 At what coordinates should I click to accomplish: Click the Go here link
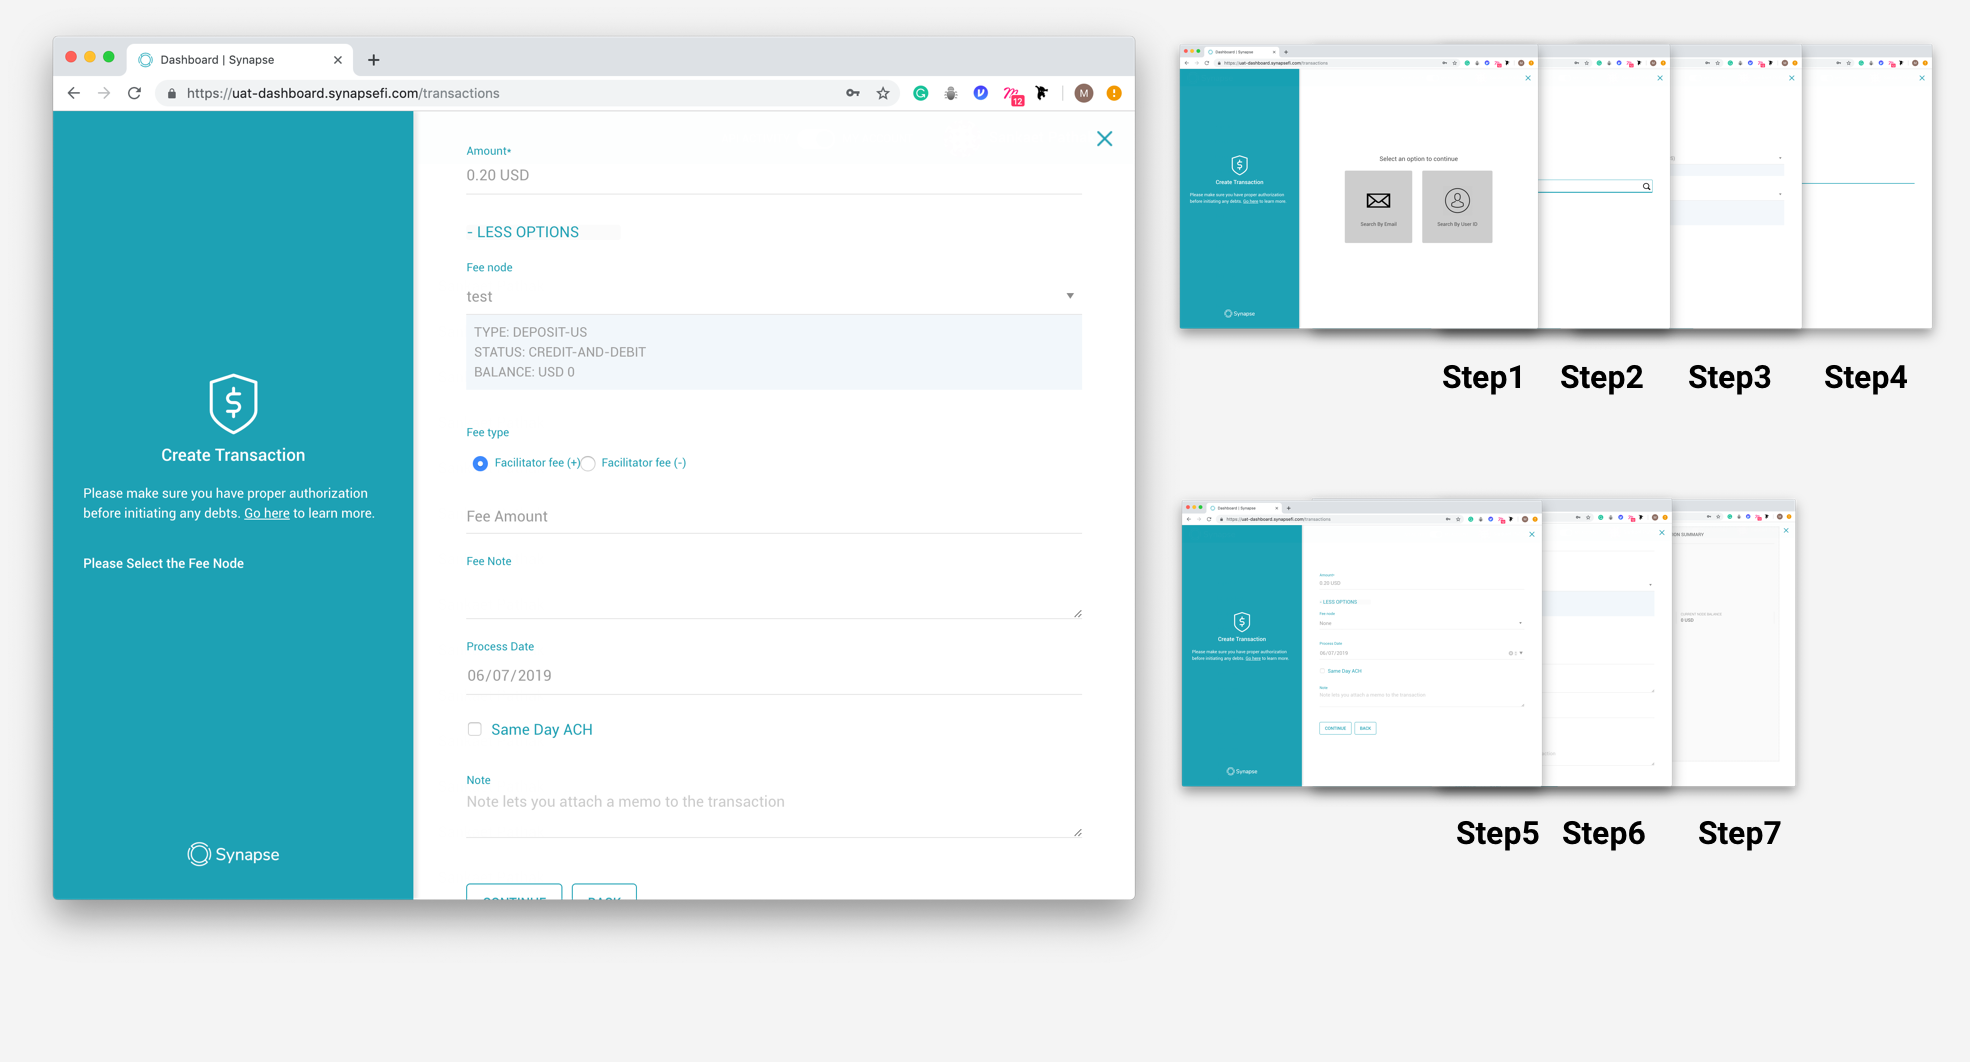(266, 513)
